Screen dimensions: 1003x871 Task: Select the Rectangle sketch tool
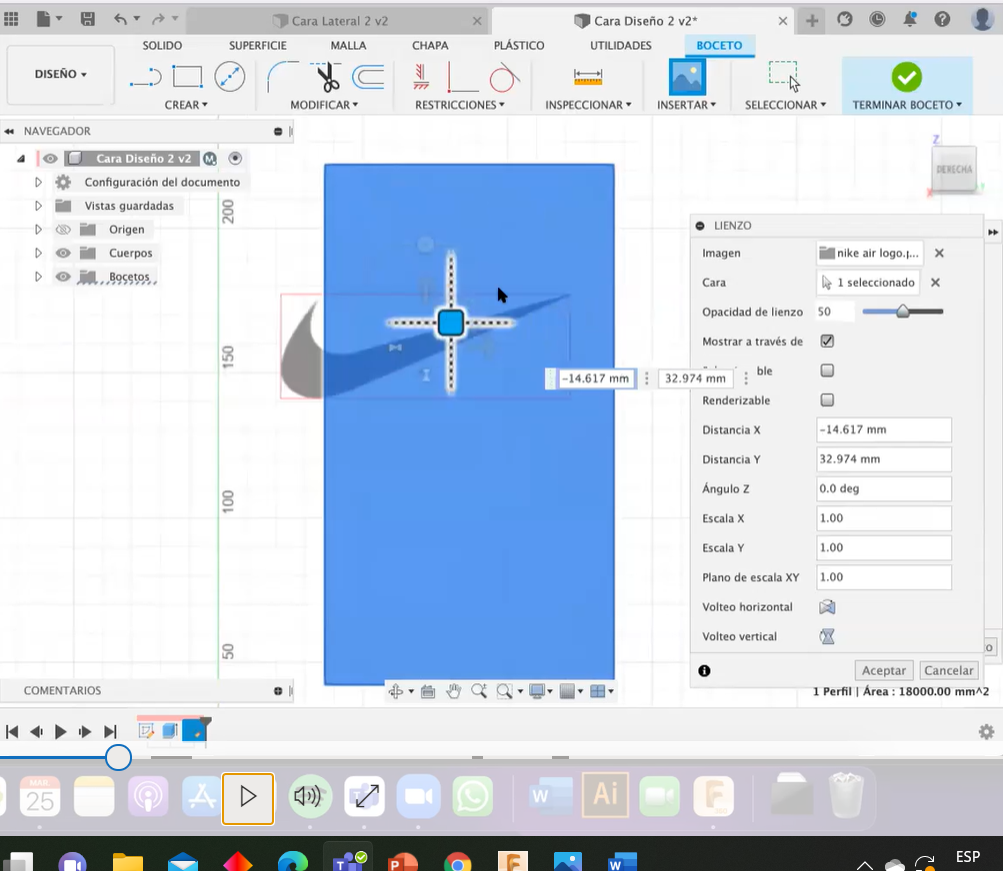[187, 77]
